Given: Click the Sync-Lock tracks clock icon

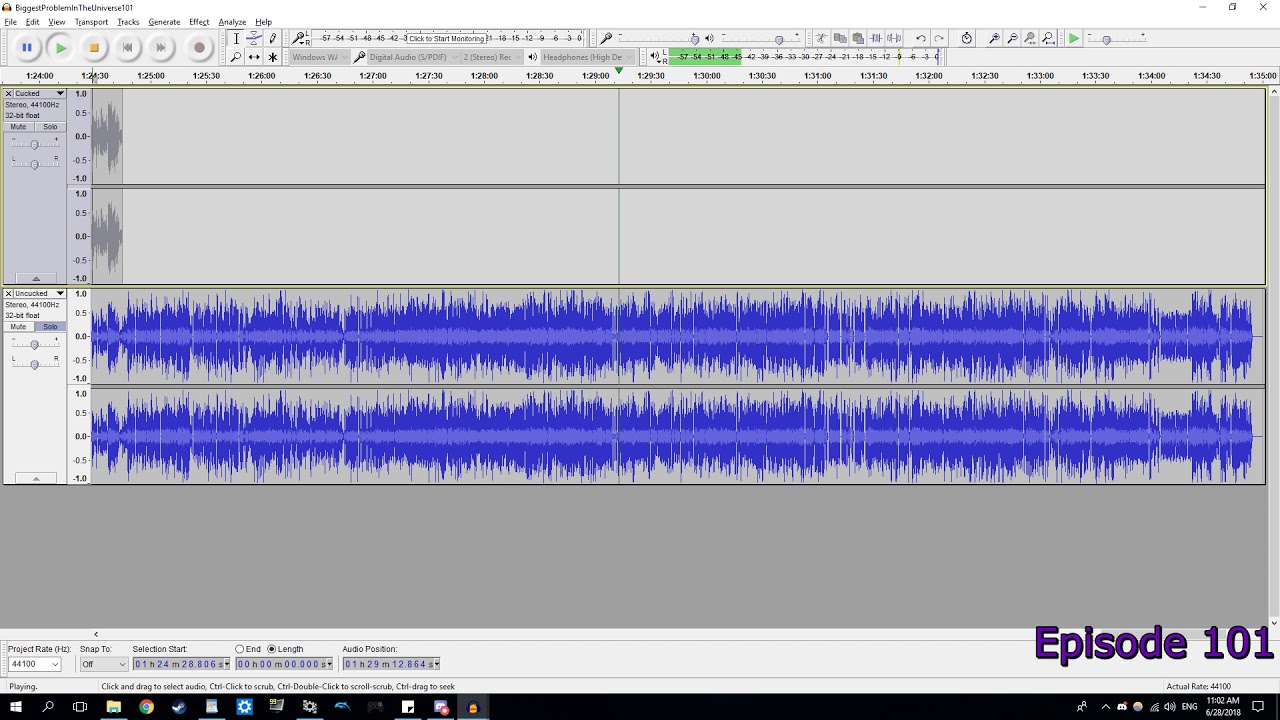Looking at the screenshot, I should point(966,38).
